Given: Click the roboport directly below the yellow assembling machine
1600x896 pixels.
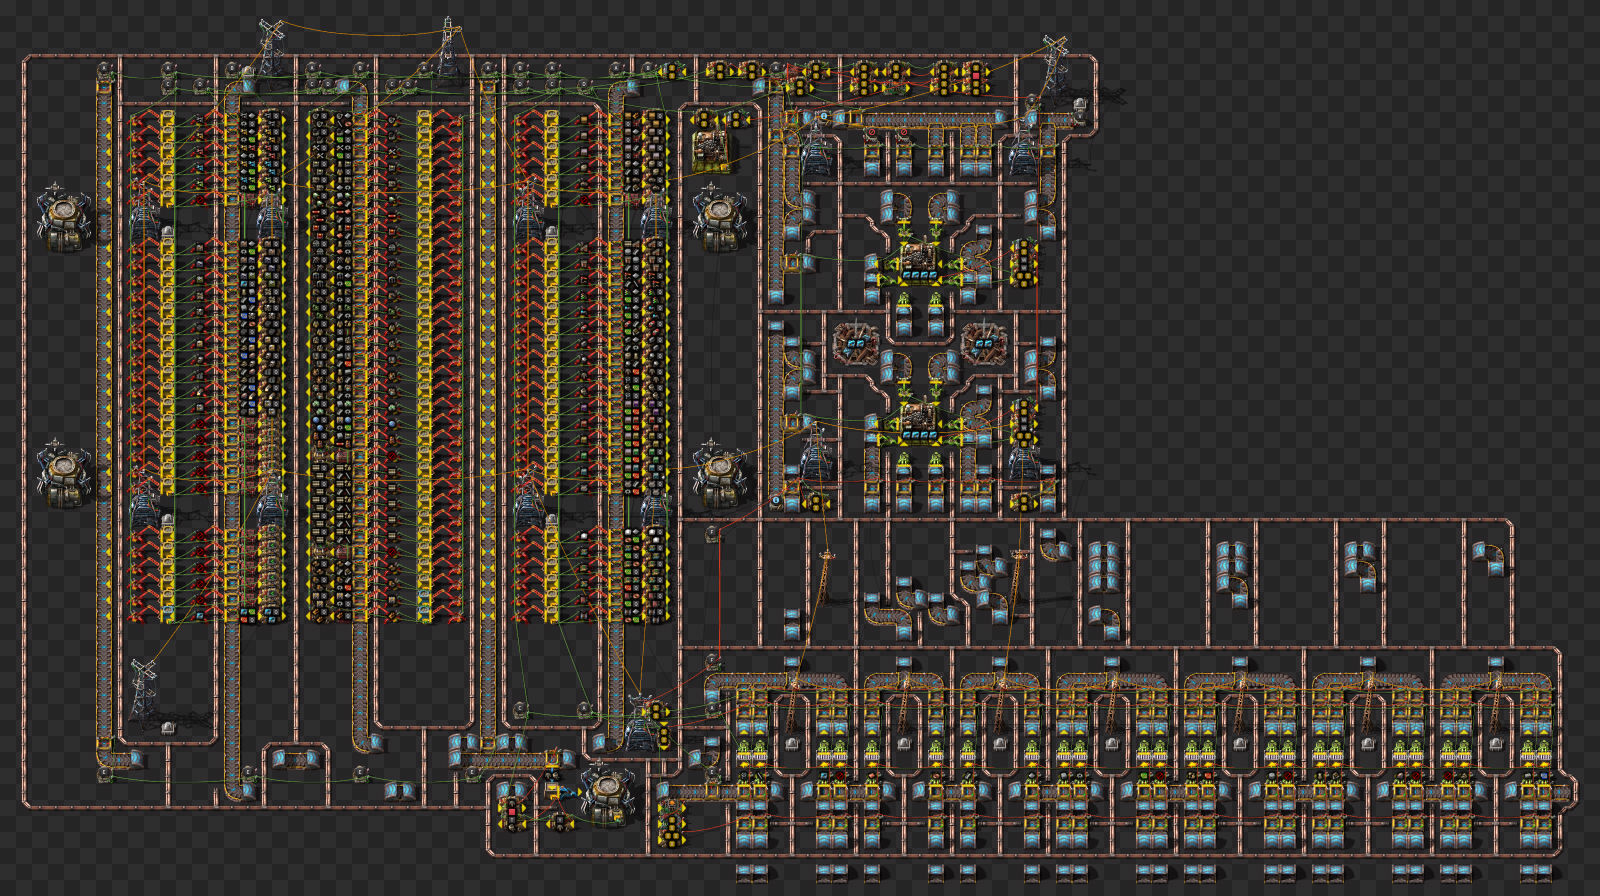Looking at the screenshot, I should (x=718, y=220).
